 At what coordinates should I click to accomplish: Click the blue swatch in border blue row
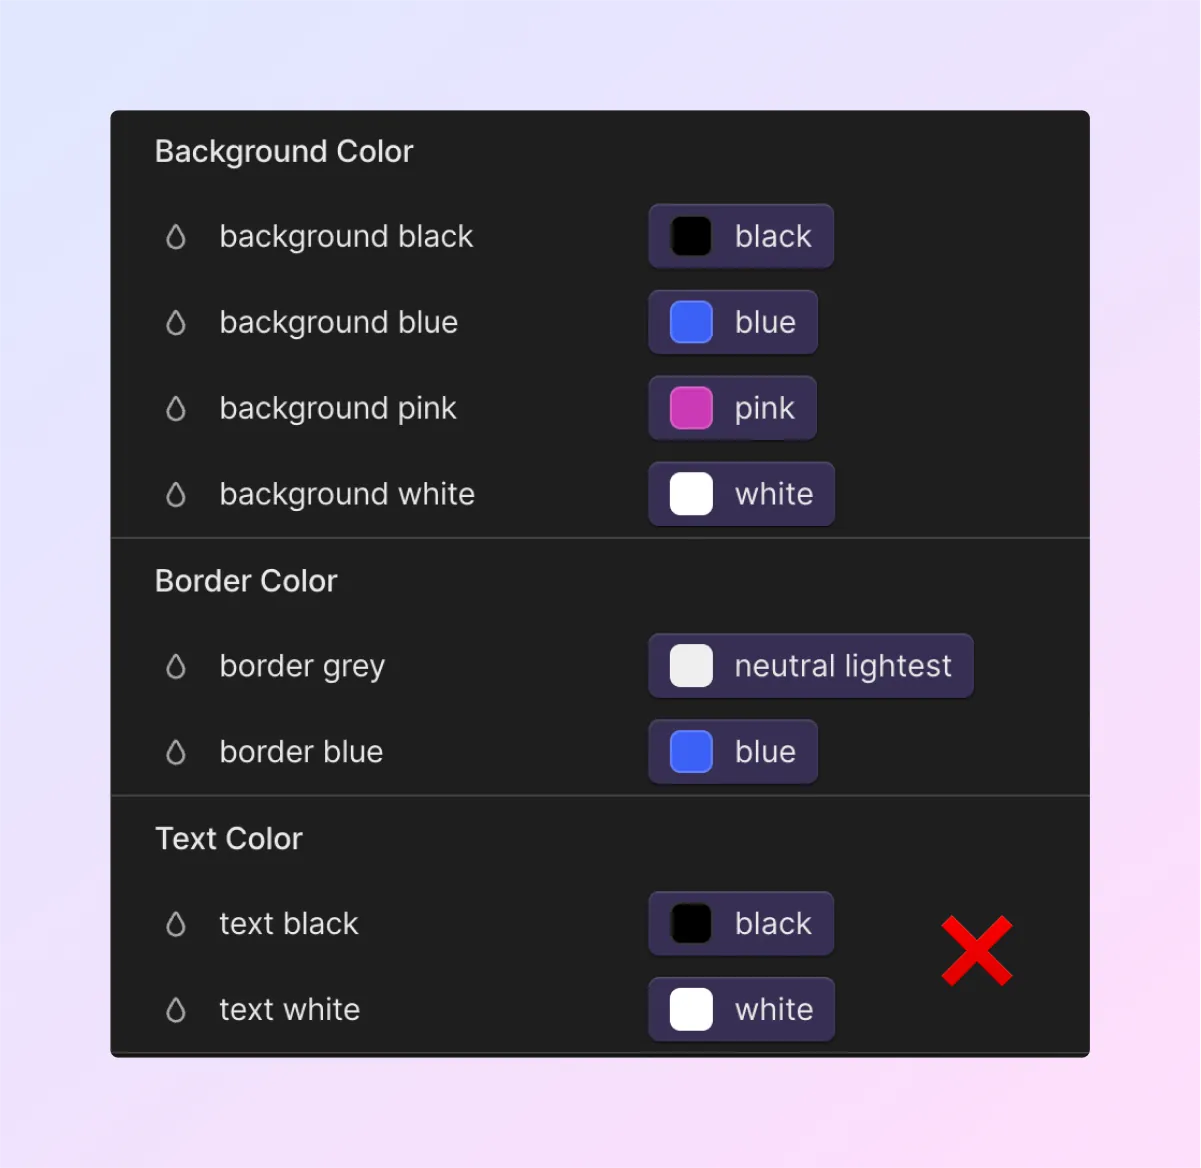691,752
